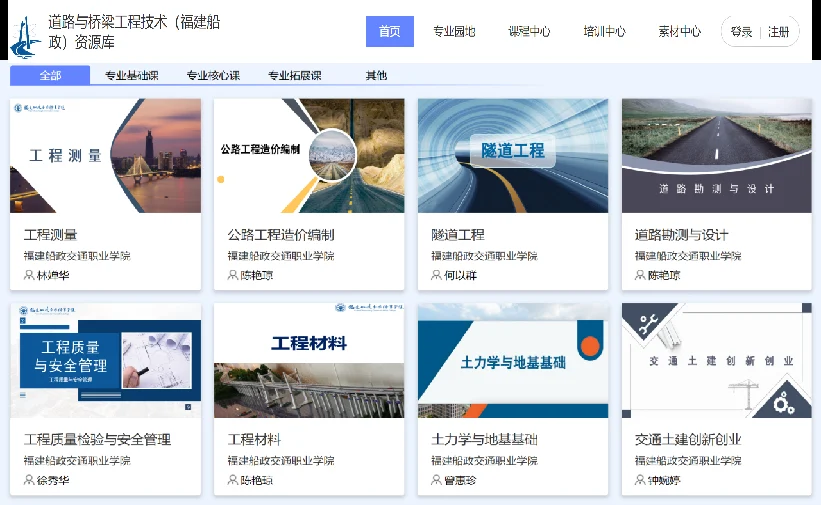Click the 工程材料 course title text

tap(254, 440)
